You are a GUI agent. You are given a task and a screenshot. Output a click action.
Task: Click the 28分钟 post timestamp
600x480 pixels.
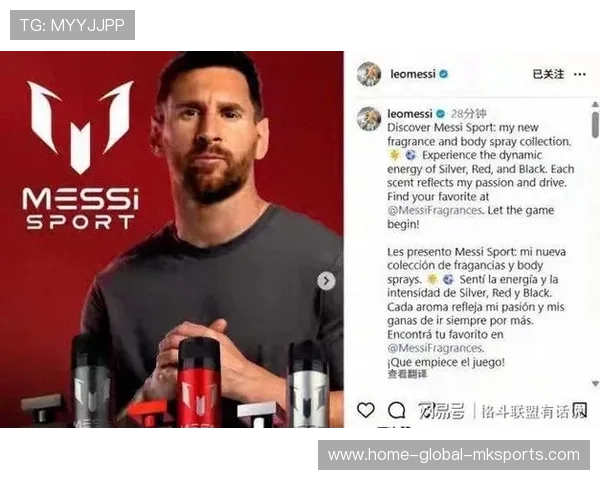coord(469,114)
